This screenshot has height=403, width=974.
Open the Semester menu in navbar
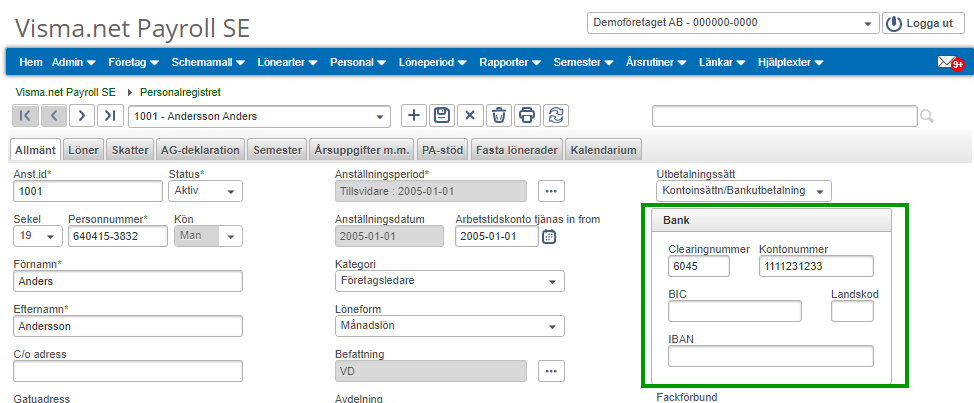tap(584, 62)
